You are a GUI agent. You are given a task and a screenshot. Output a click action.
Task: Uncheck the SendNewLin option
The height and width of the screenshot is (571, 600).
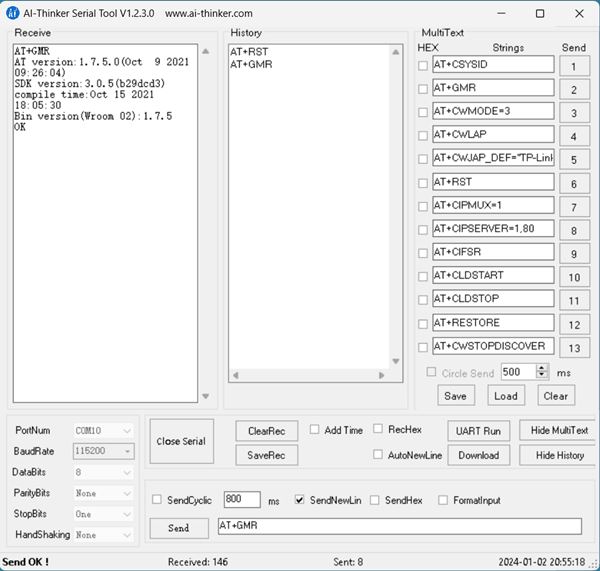click(299, 500)
